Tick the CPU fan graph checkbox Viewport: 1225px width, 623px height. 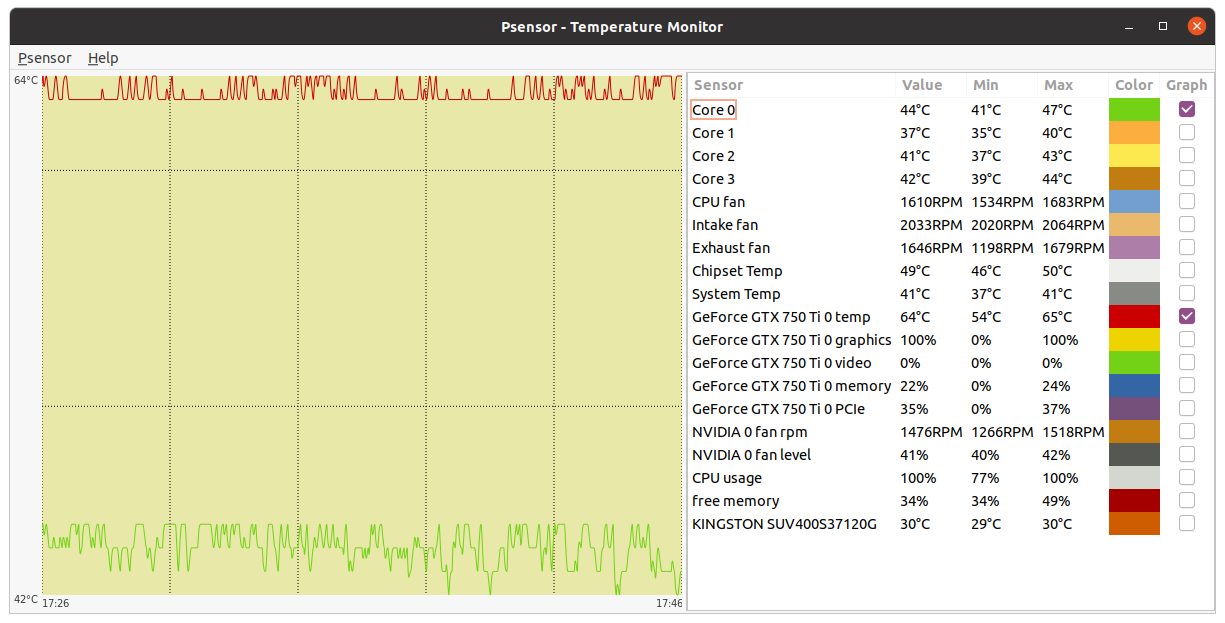pyautogui.click(x=1186, y=201)
